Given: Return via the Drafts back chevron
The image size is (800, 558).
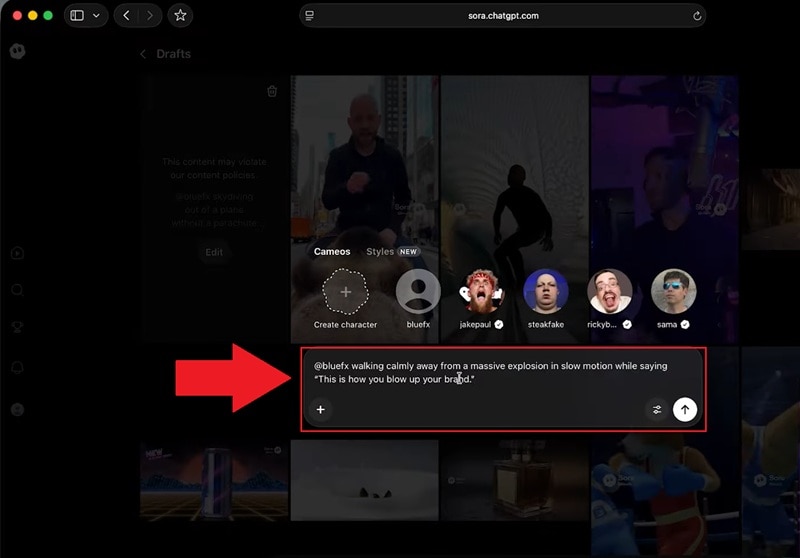Looking at the screenshot, I should pyautogui.click(x=143, y=54).
